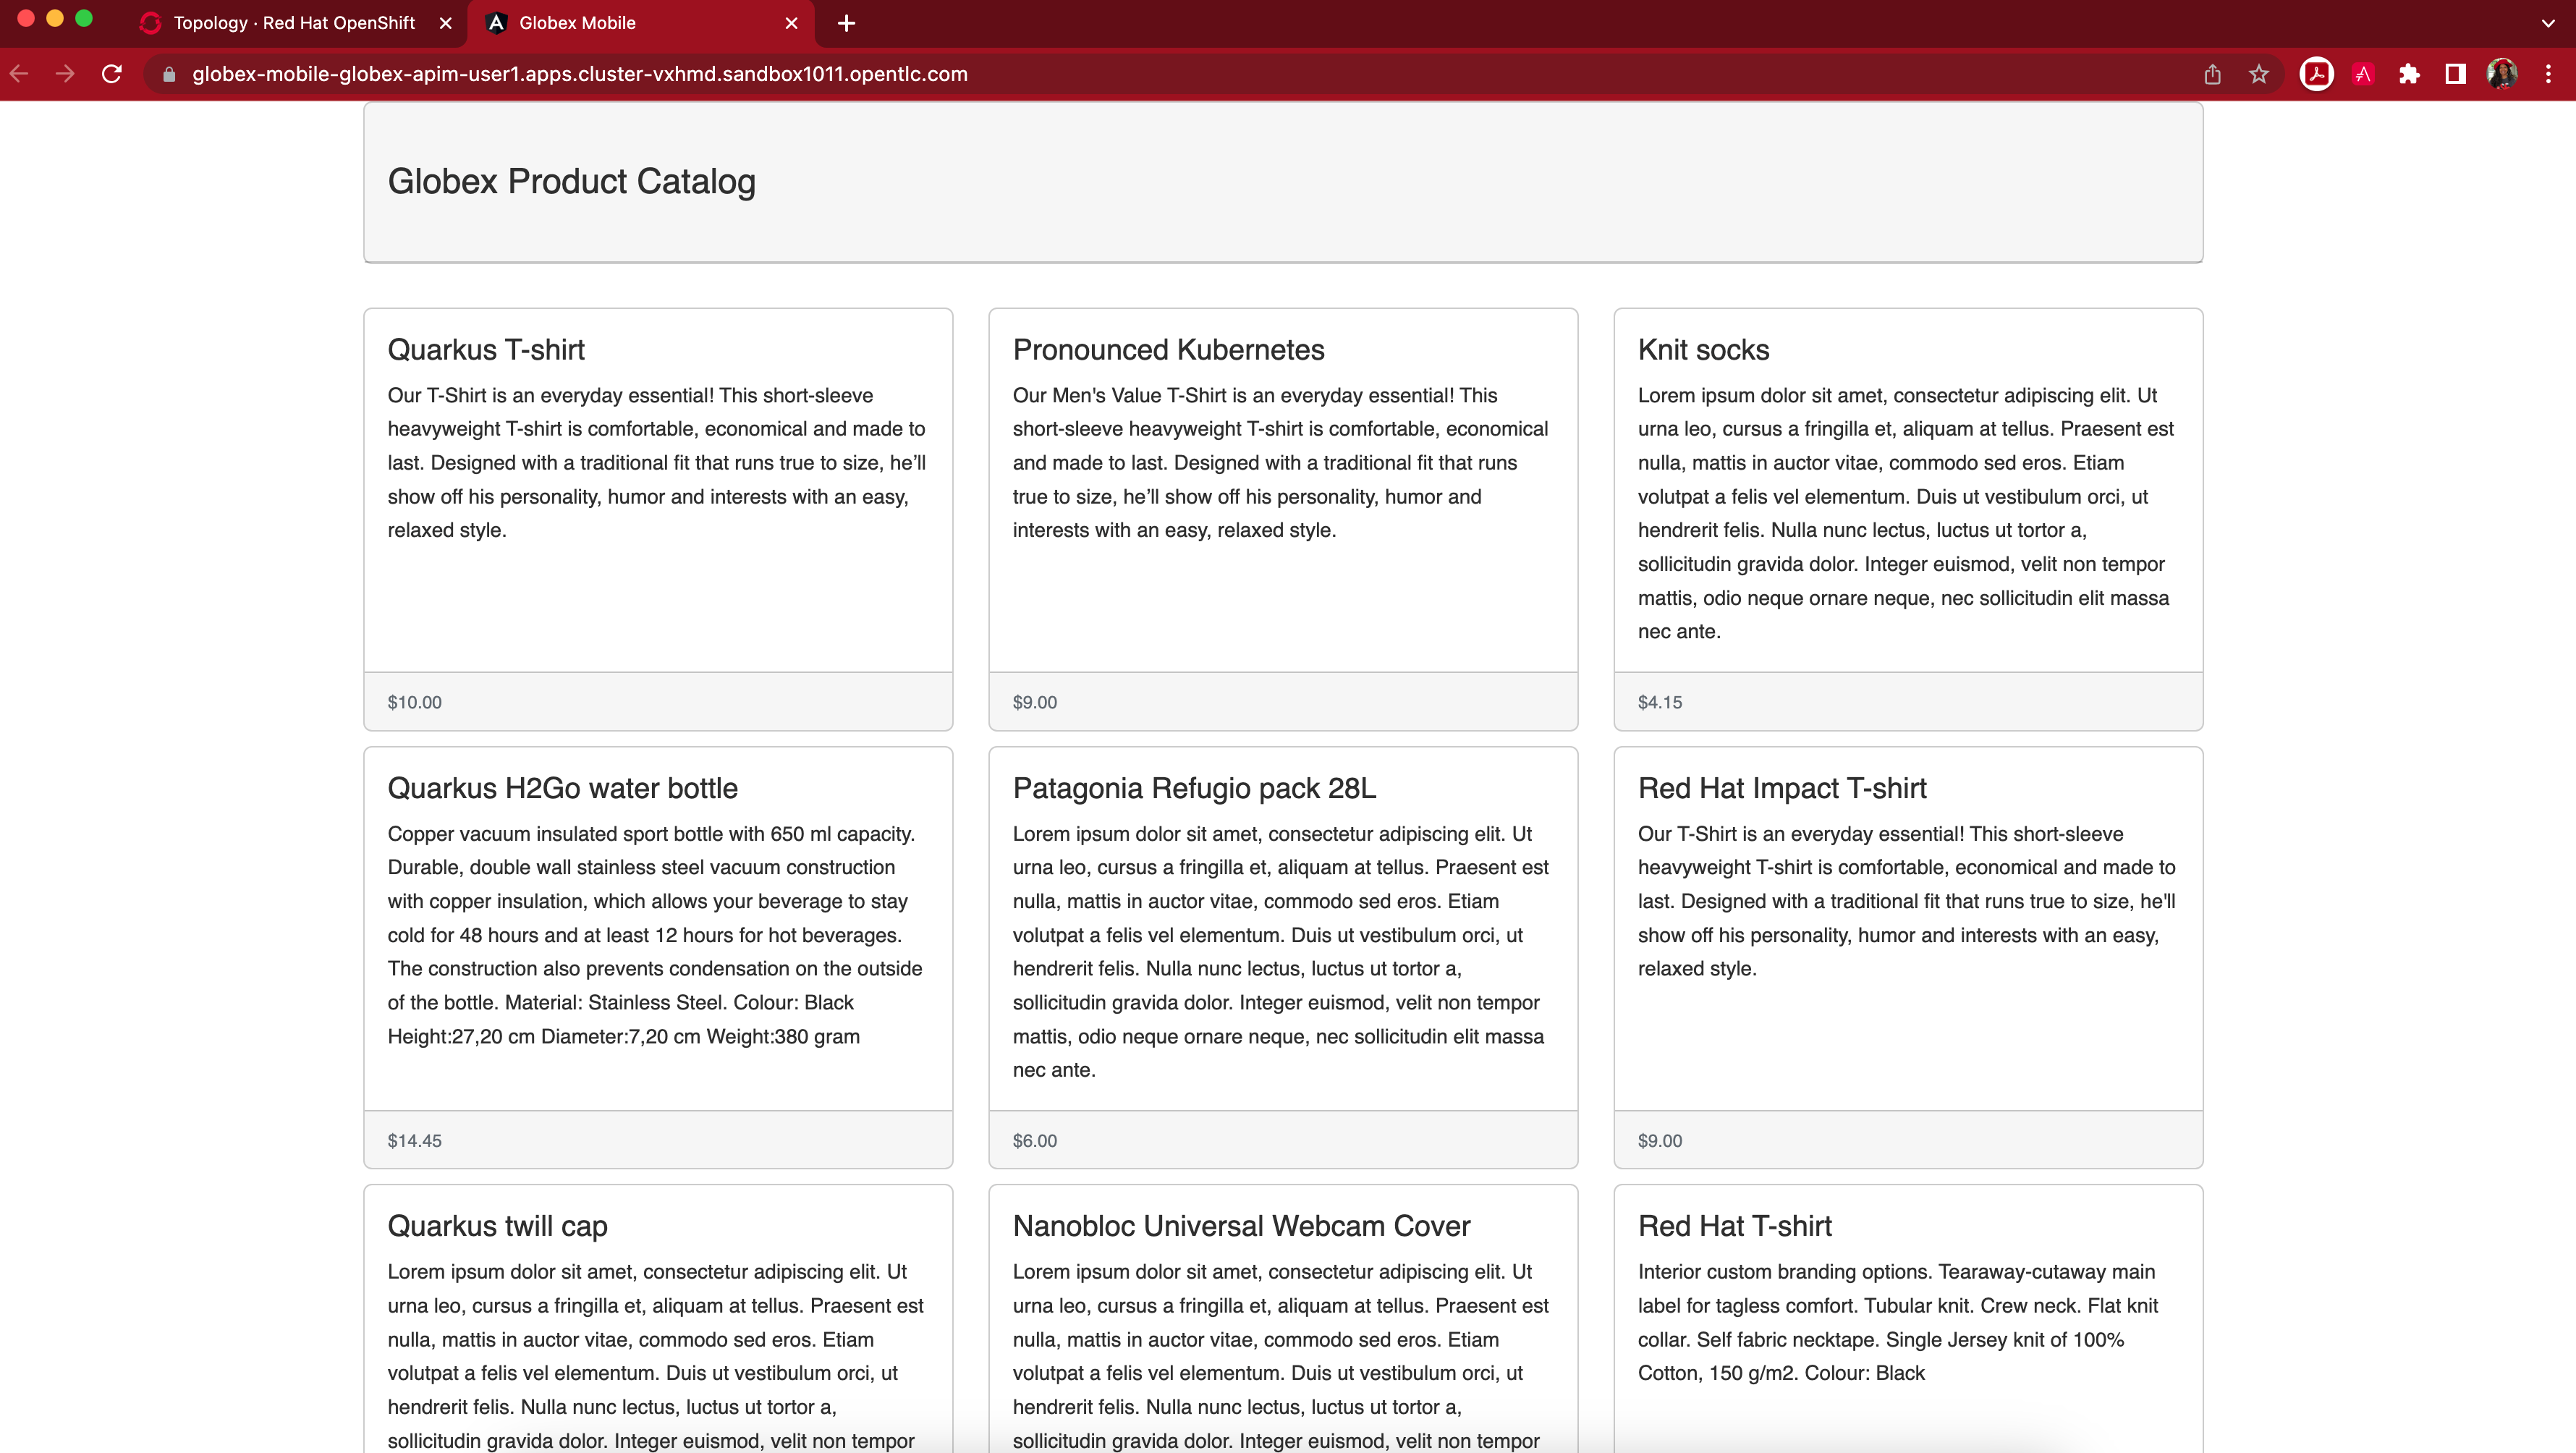Select the Red Hat Impact T-shirt title

[x=1781, y=788]
